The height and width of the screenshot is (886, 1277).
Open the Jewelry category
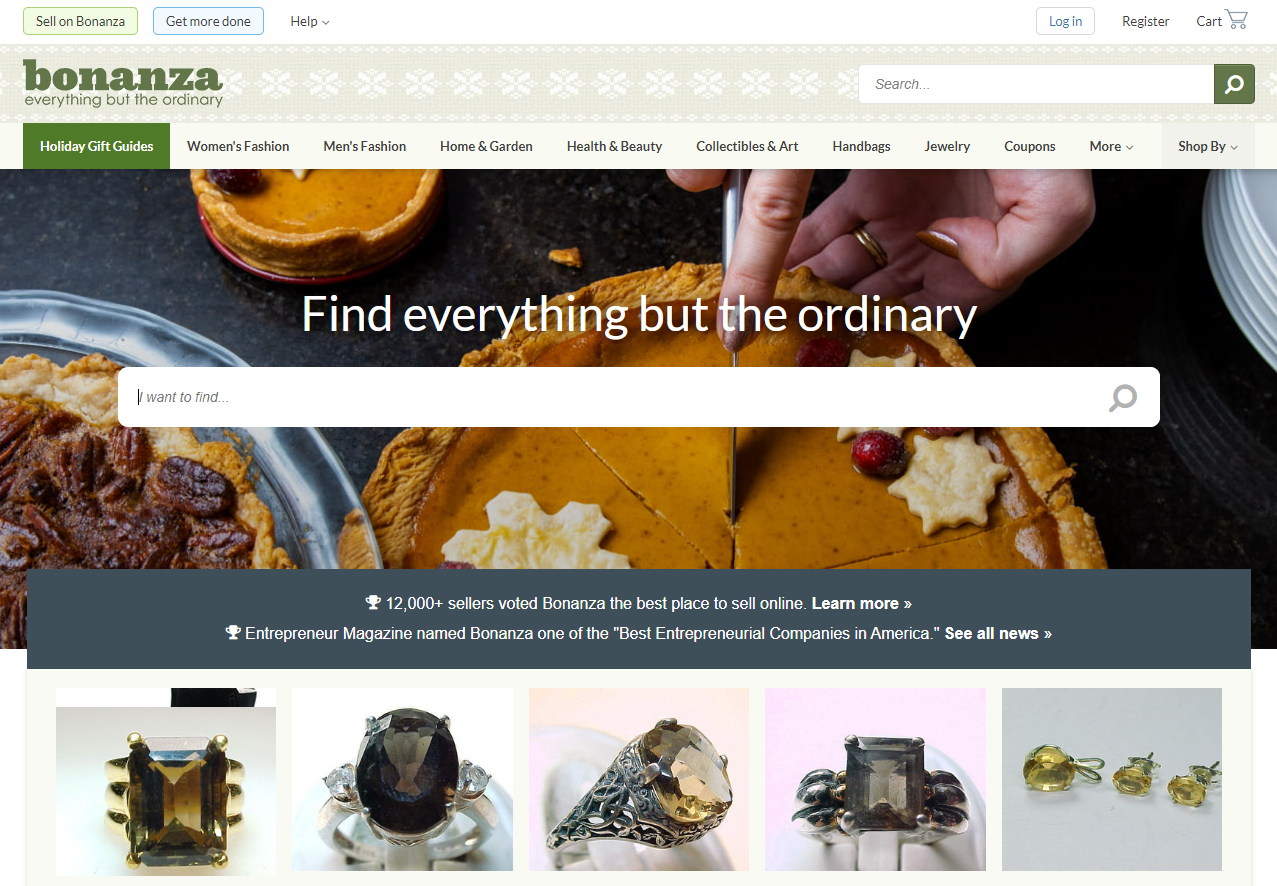click(947, 146)
